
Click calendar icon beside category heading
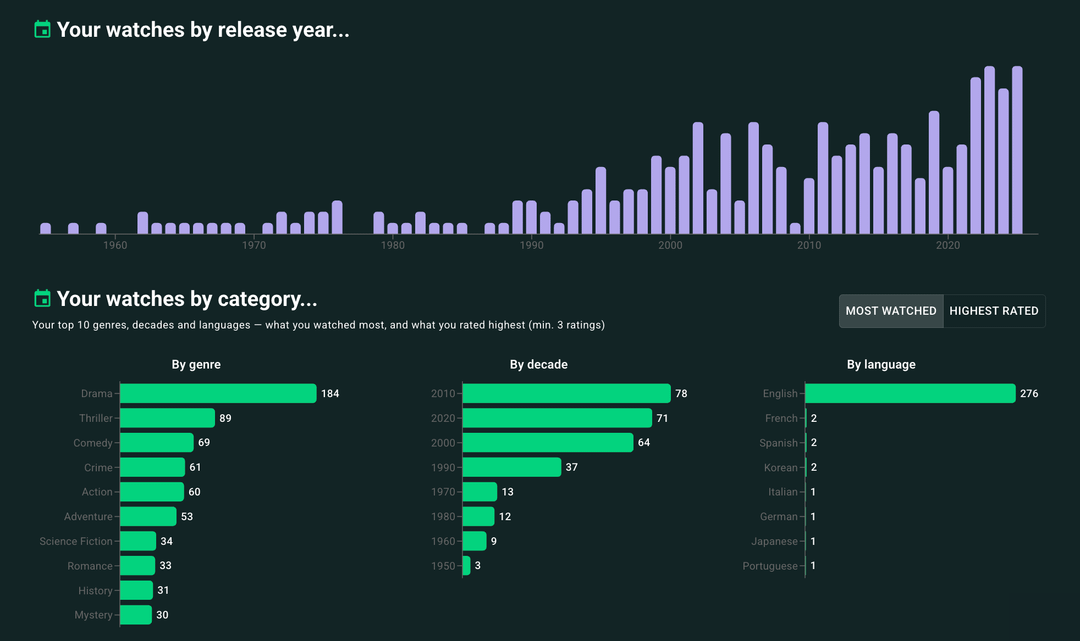pos(42,299)
